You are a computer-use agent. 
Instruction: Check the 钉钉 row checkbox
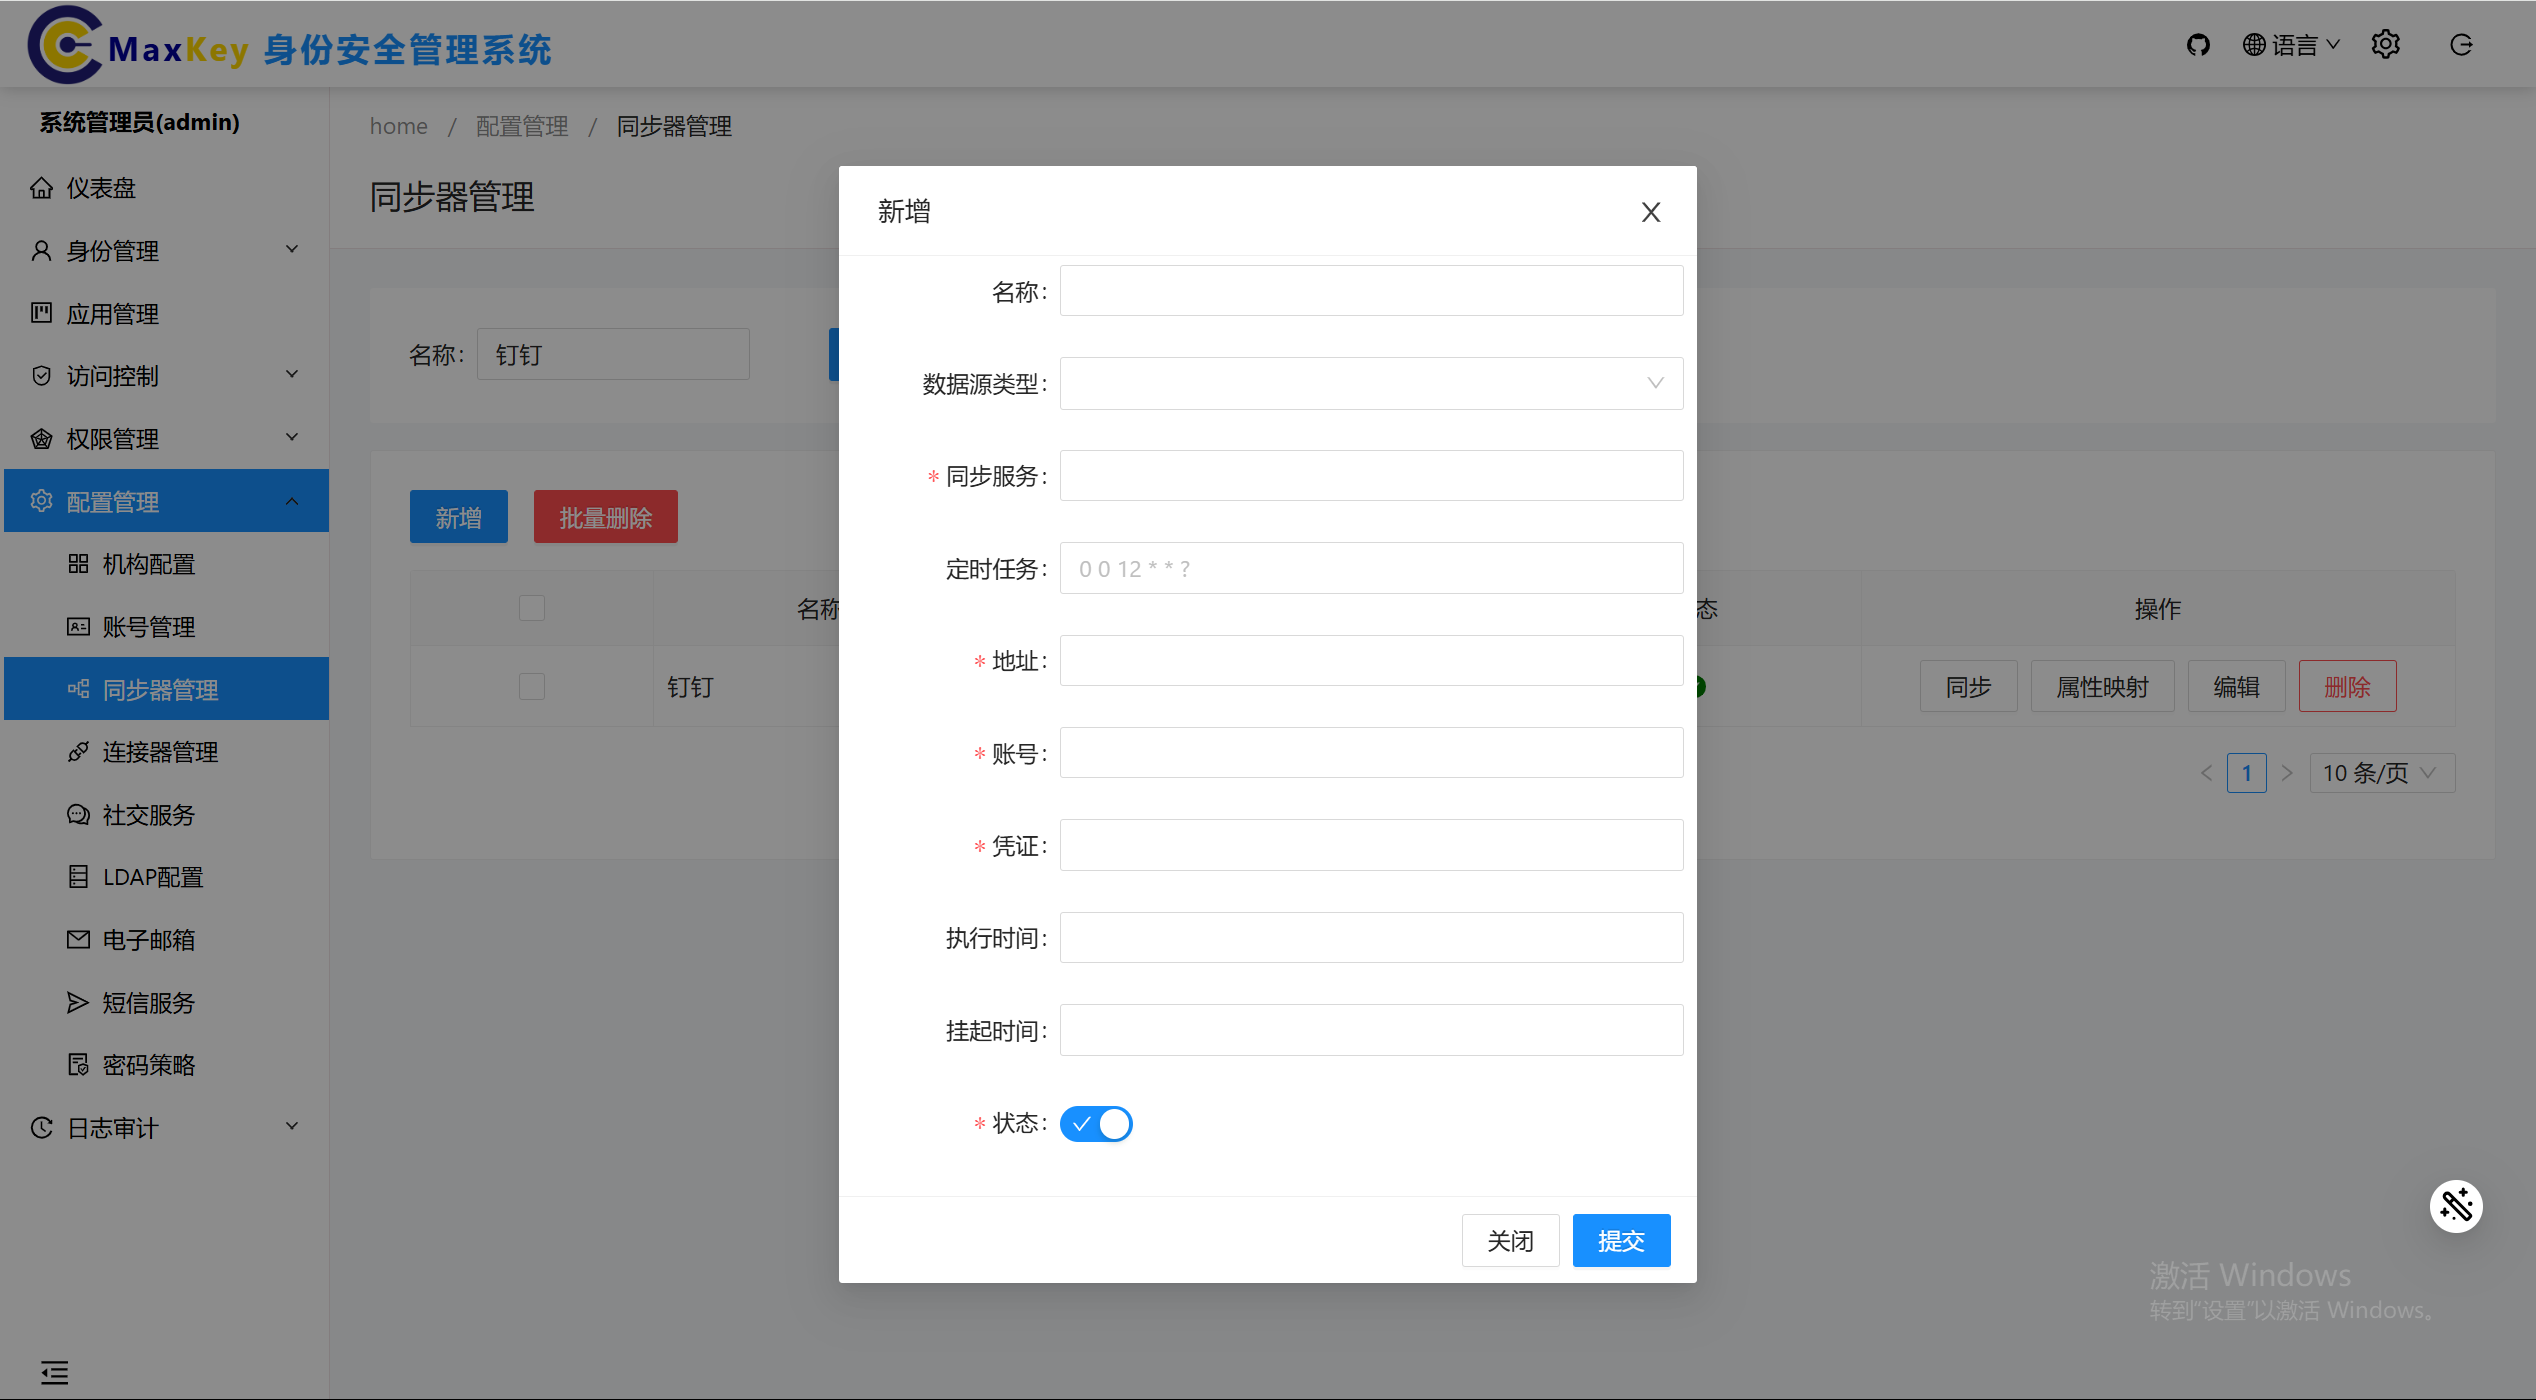click(x=531, y=686)
